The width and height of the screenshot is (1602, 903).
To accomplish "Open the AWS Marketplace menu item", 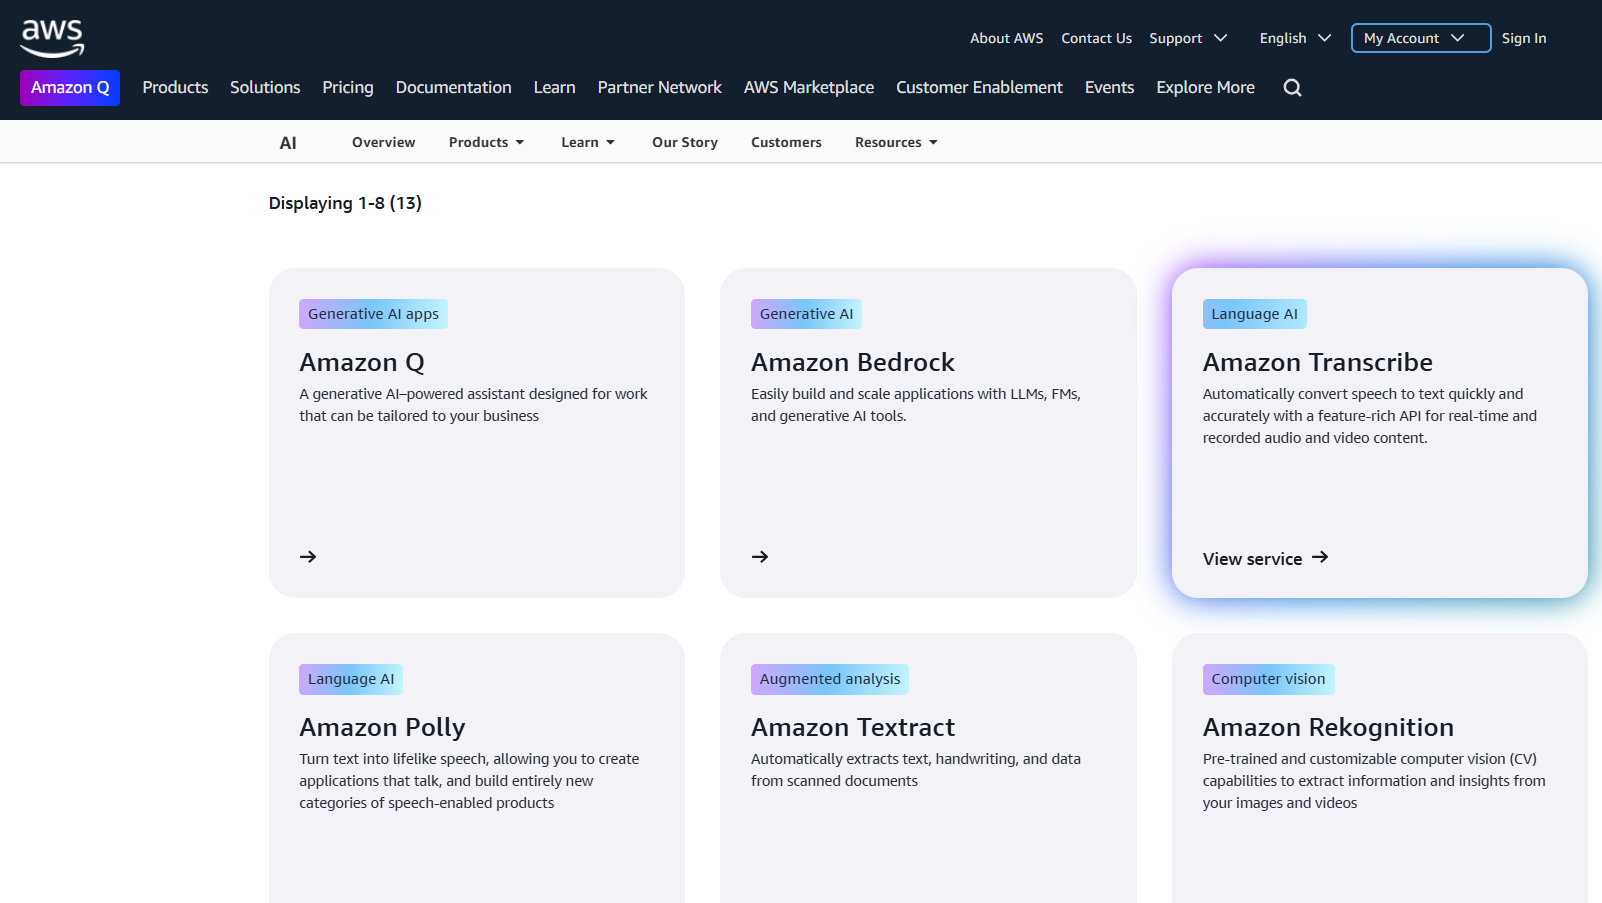I will tap(809, 87).
